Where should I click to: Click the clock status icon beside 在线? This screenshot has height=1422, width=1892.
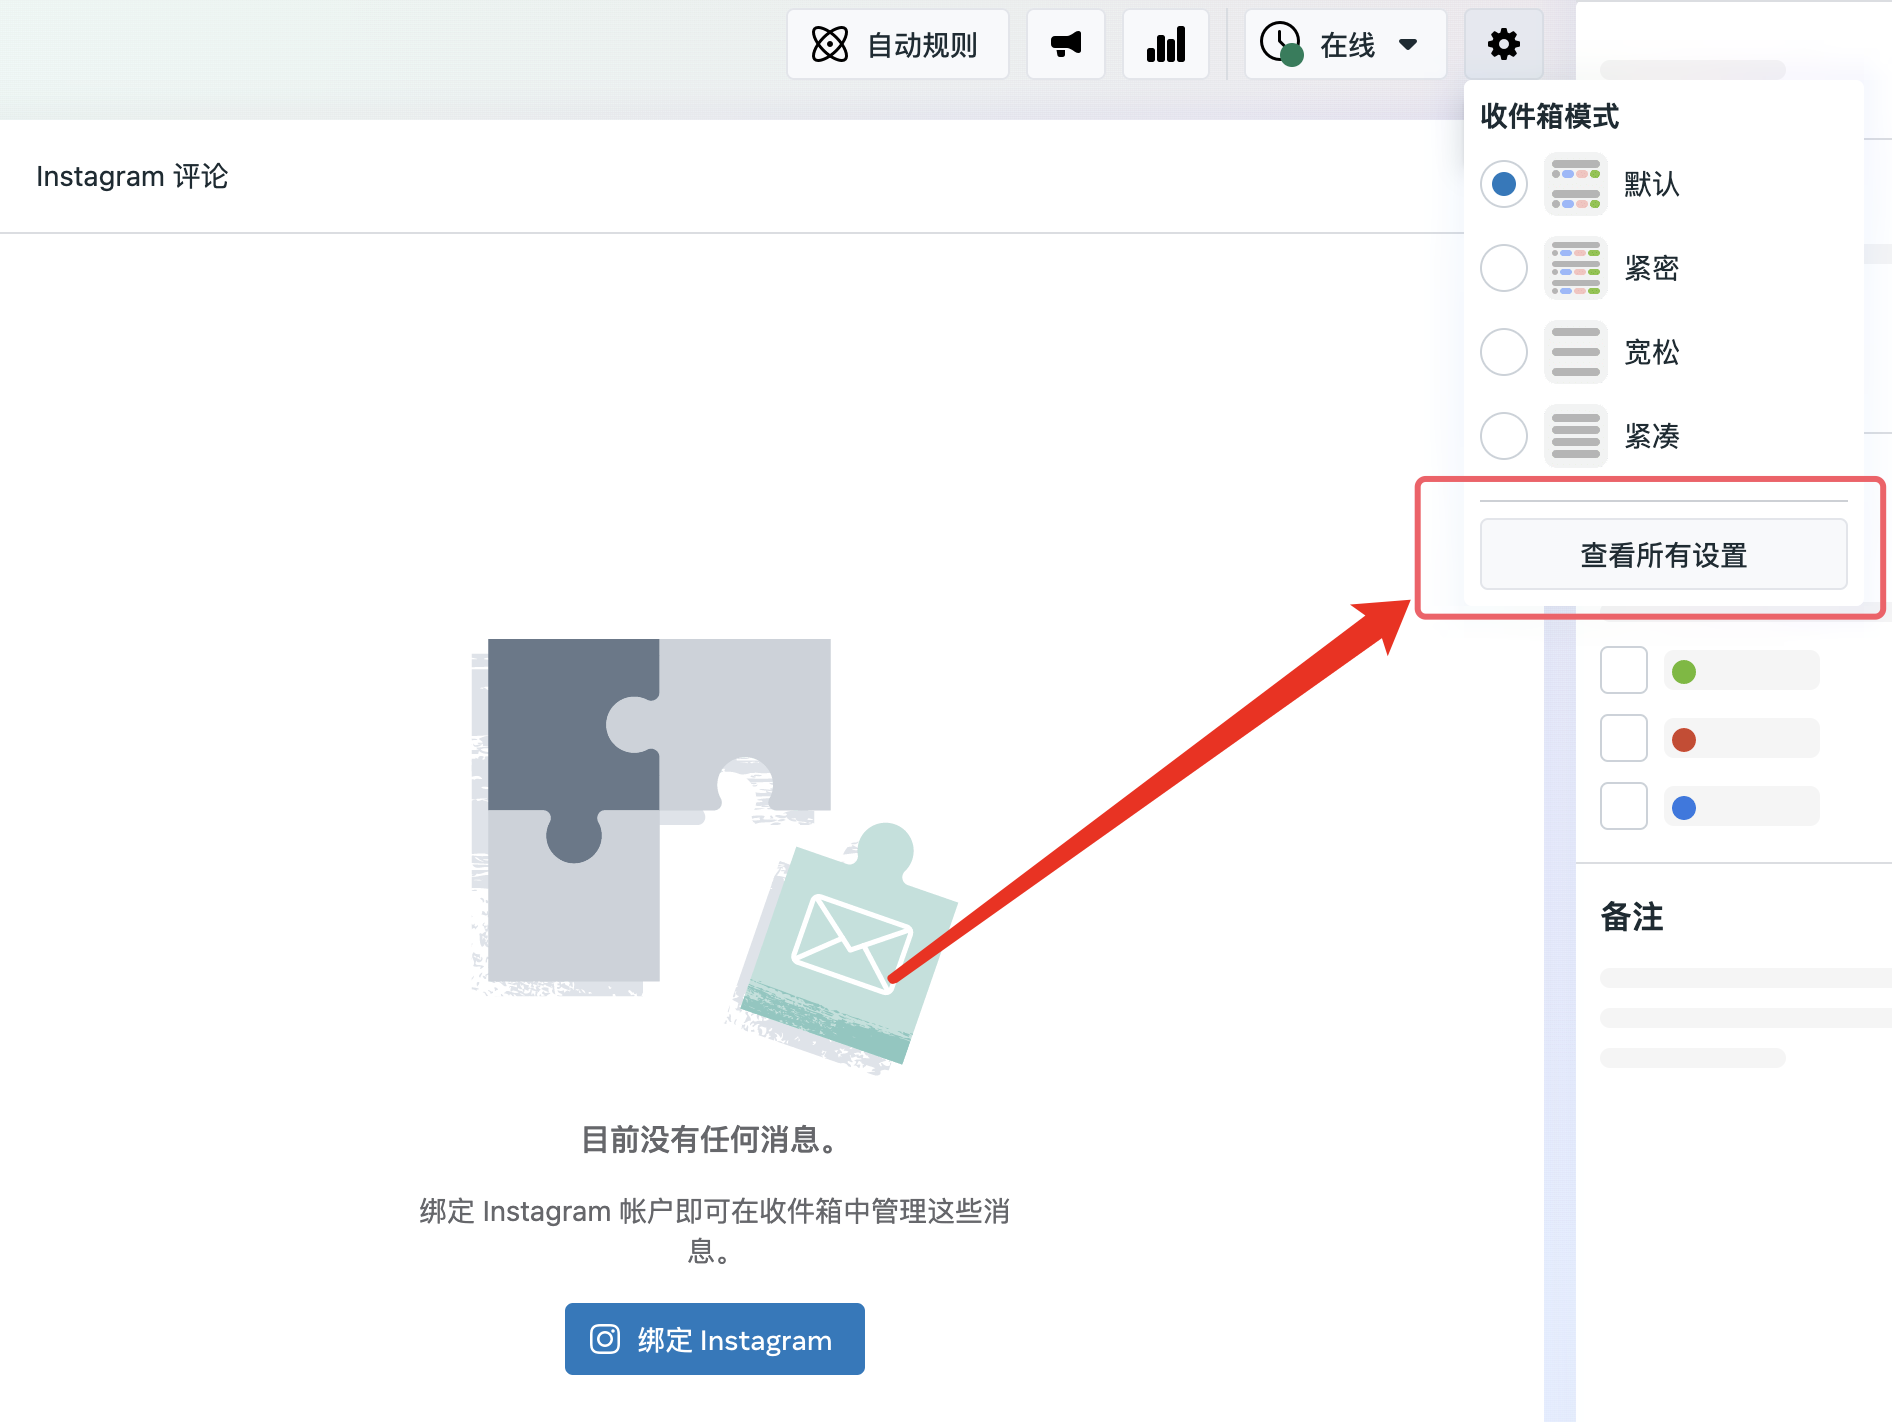click(x=1281, y=44)
